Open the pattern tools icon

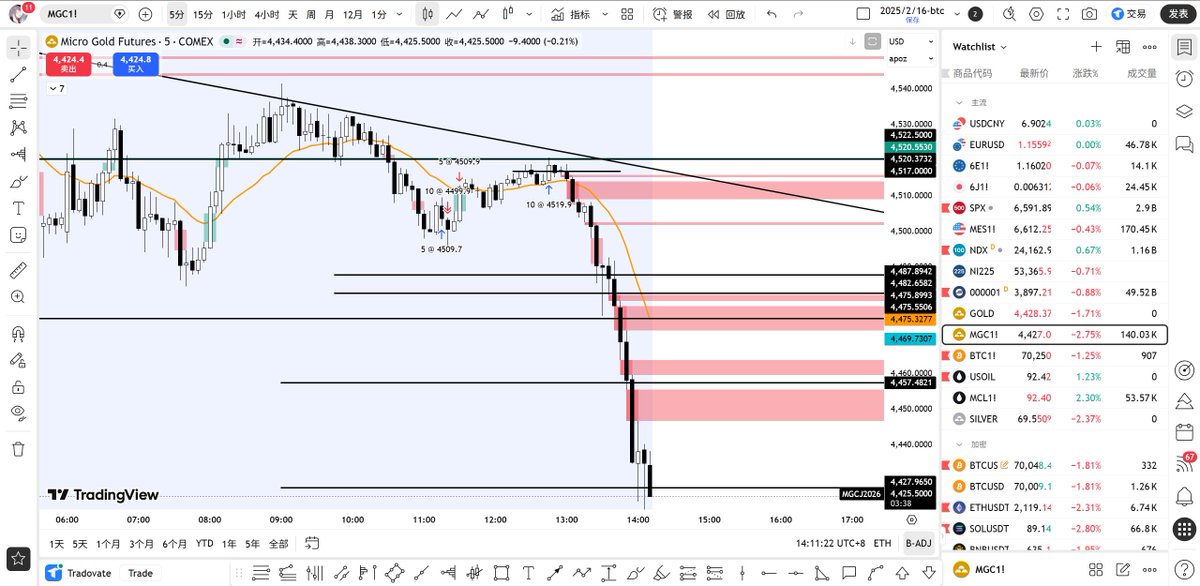(18, 128)
